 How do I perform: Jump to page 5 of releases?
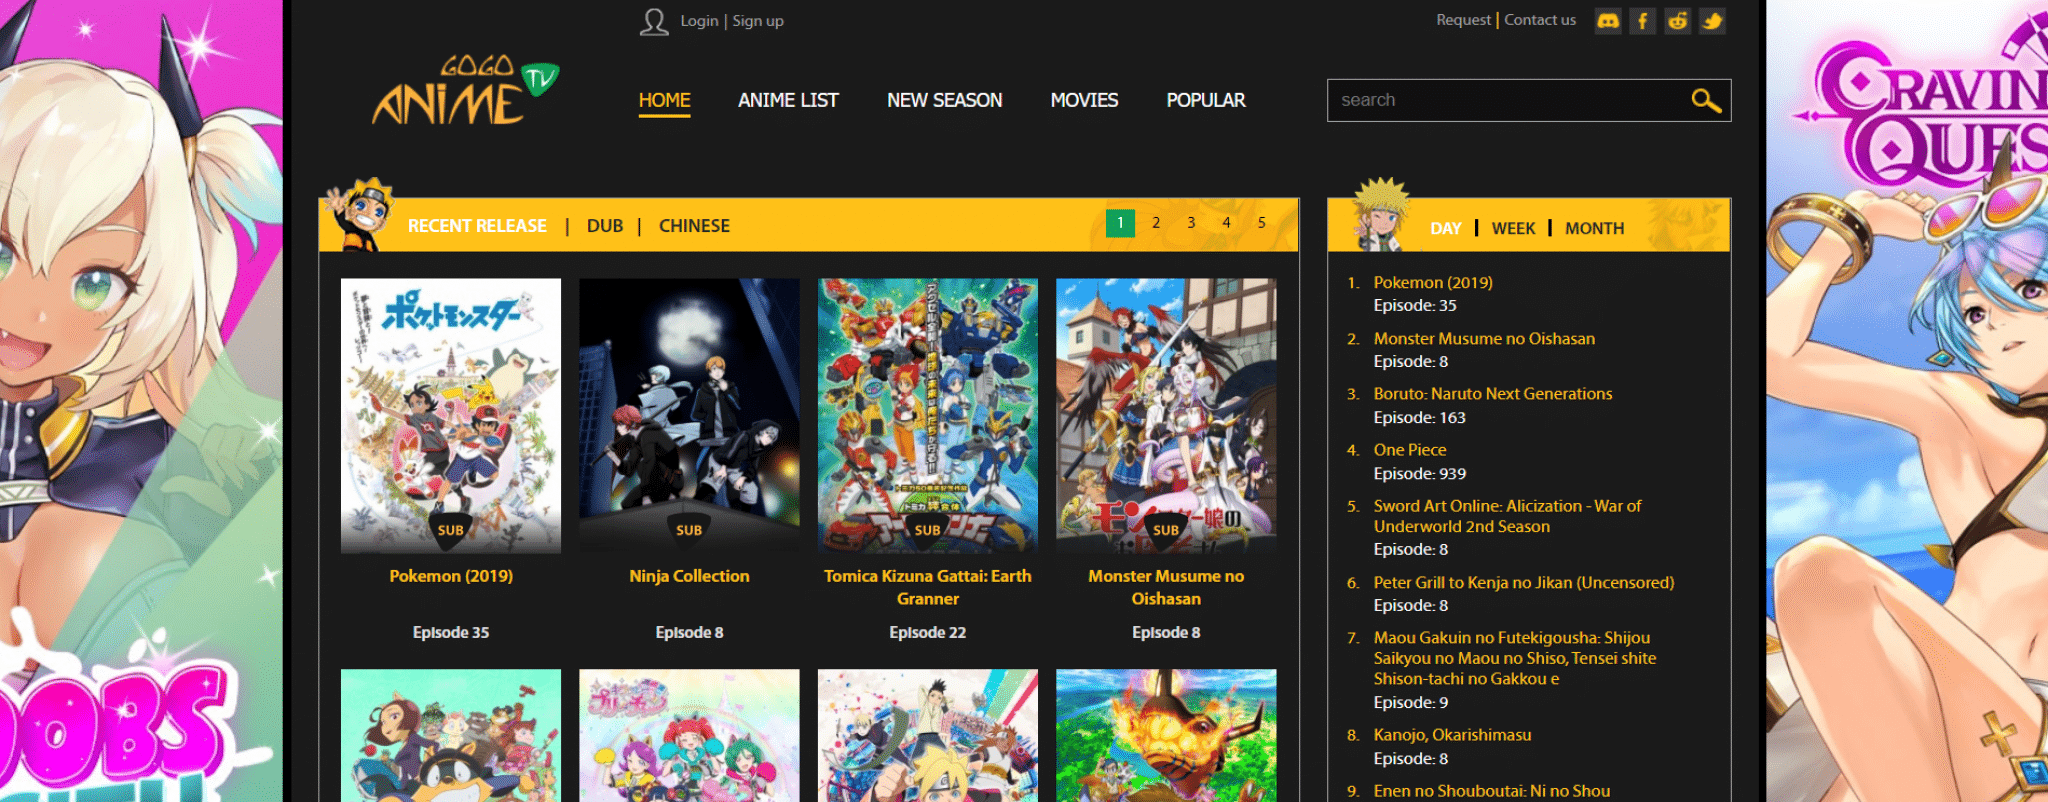(1262, 223)
